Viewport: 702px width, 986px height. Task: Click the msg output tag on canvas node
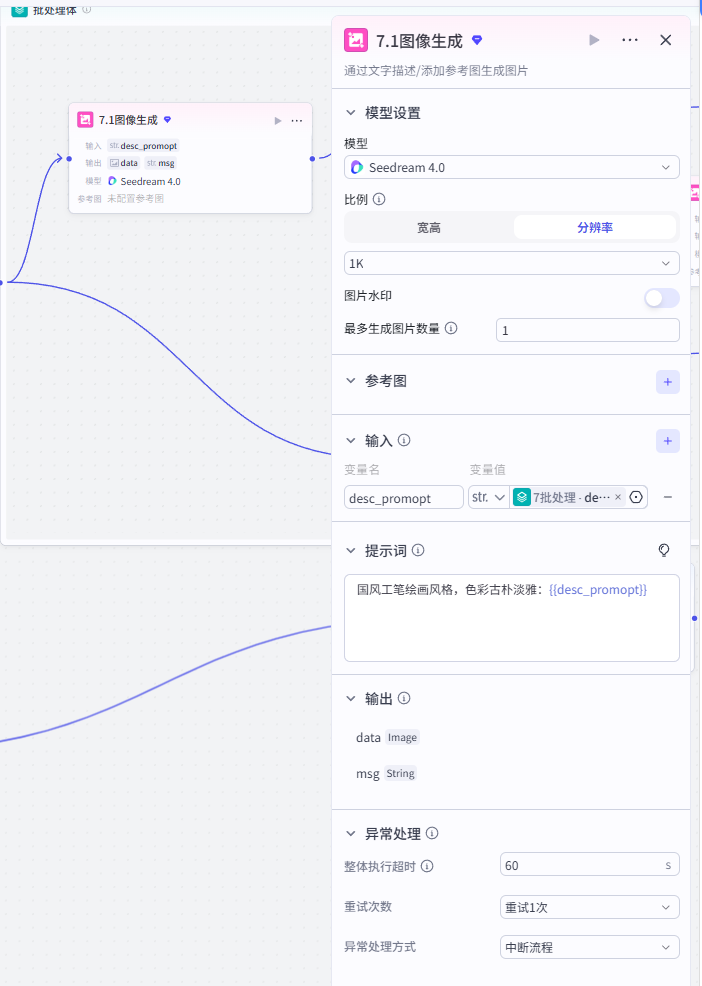tap(161, 163)
